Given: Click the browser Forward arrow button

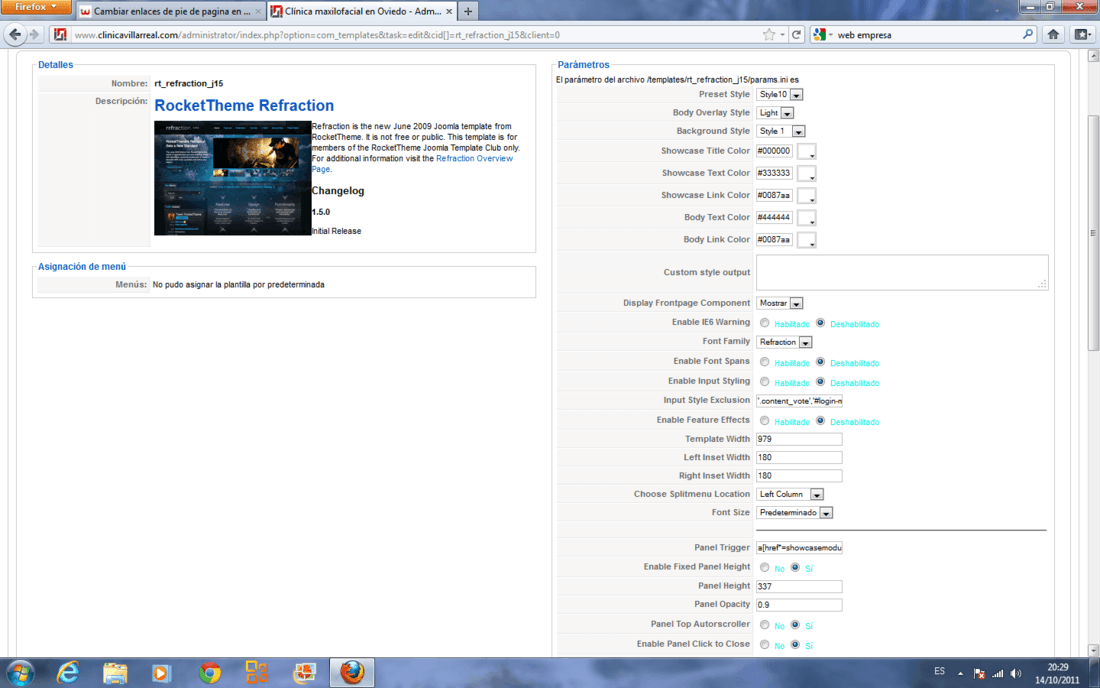Looking at the screenshot, I should click(34, 34).
